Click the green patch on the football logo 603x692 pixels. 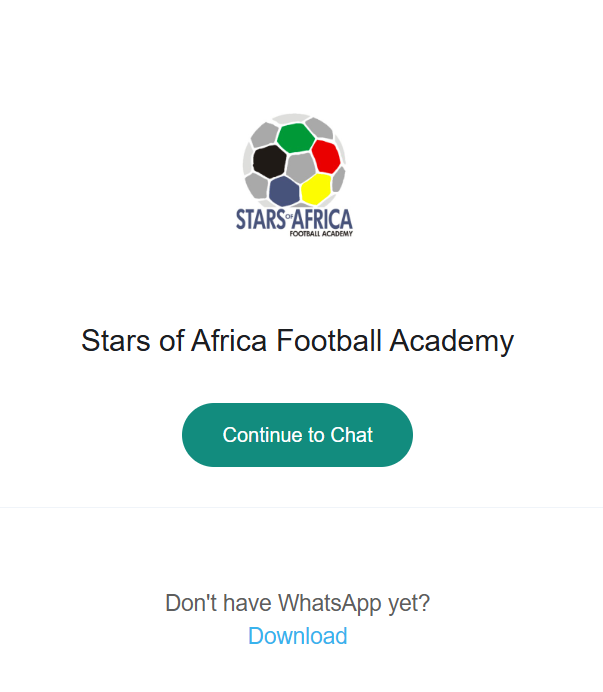click(295, 137)
